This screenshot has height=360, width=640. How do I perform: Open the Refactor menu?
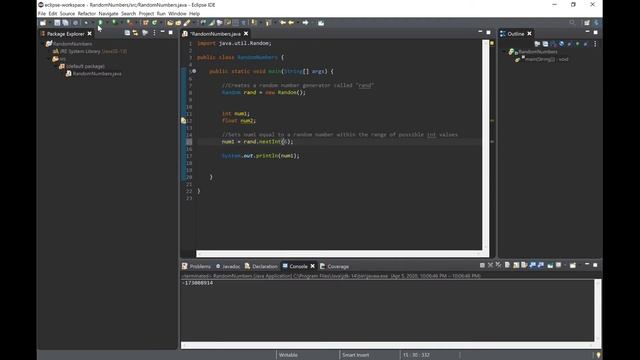pyautogui.click(x=87, y=13)
